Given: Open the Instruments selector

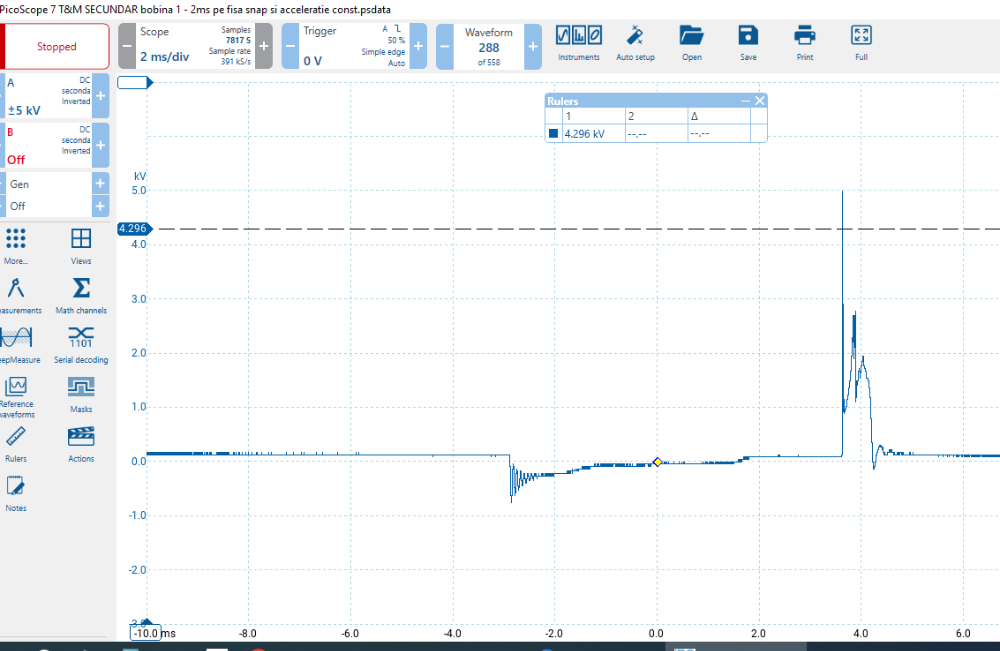Looking at the screenshot, I should (579, 41).
